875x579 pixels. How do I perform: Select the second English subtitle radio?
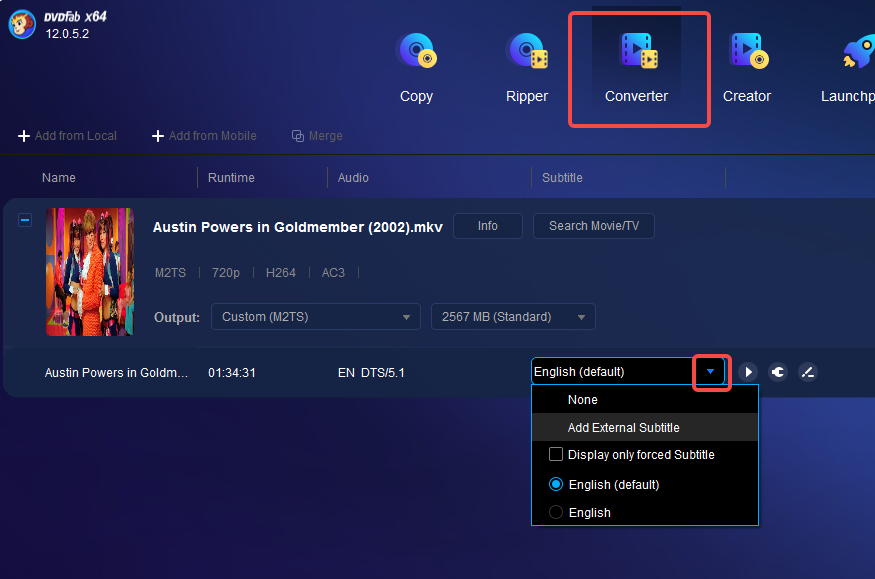tap(556, 512)
